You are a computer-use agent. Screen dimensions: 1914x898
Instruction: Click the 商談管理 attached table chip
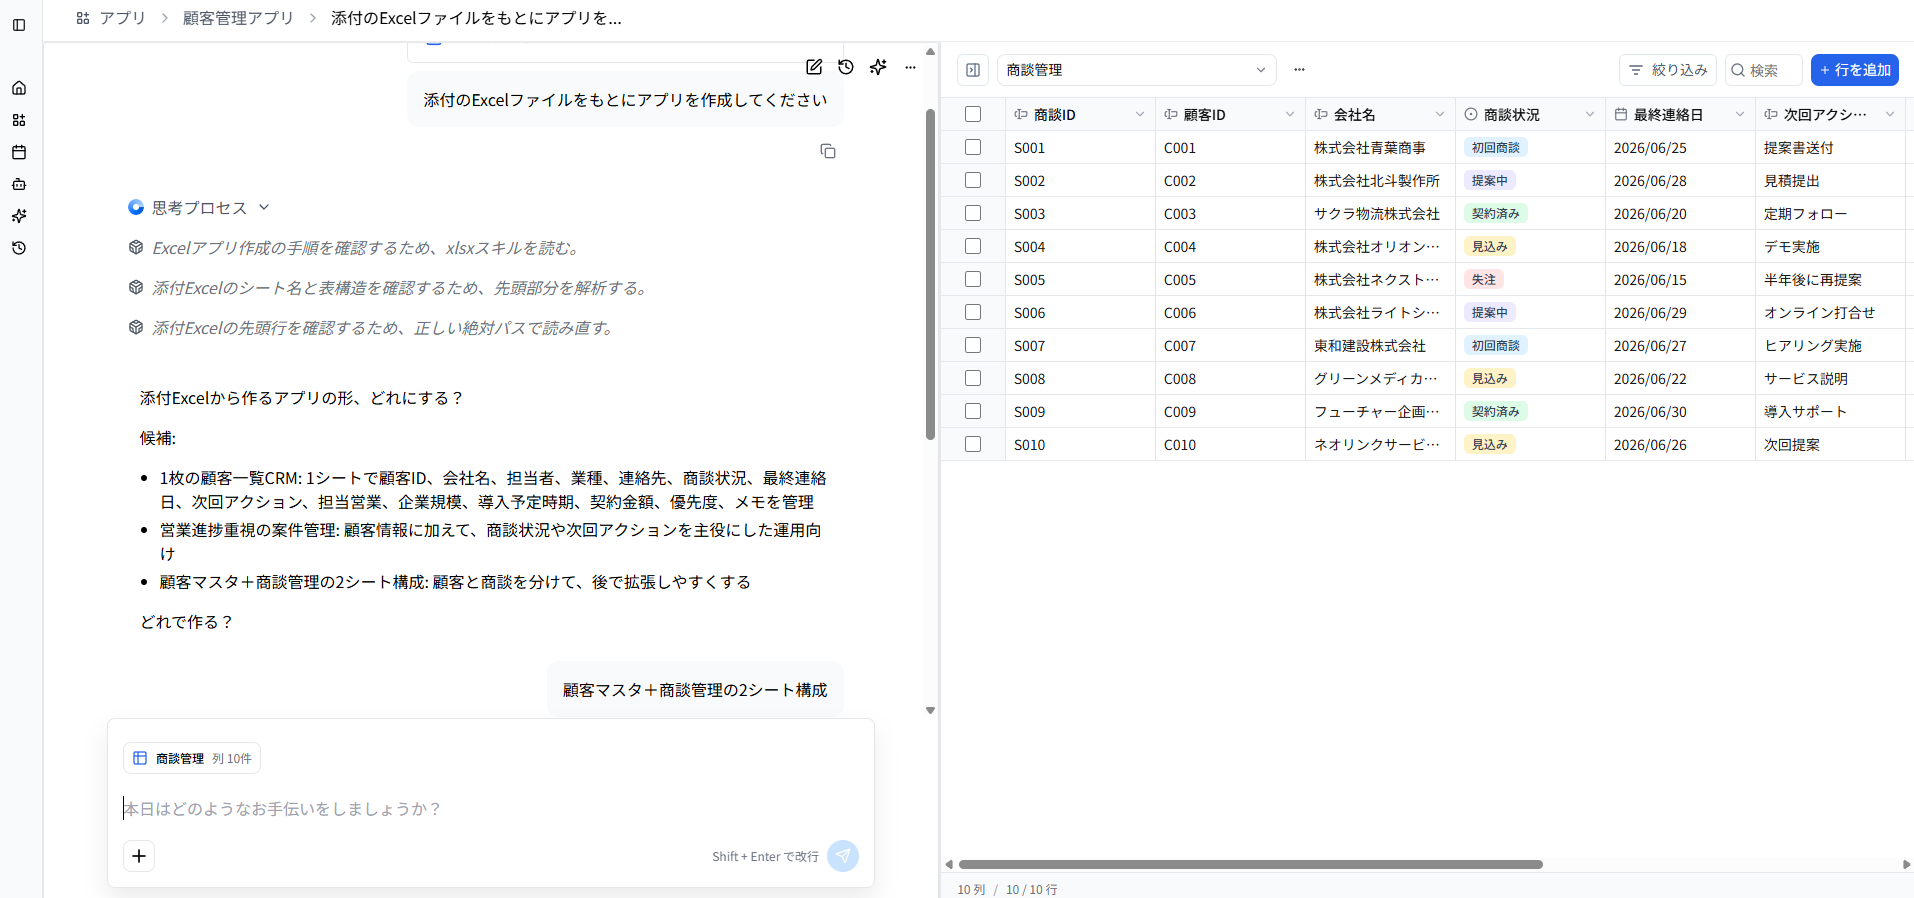point(192,758)
